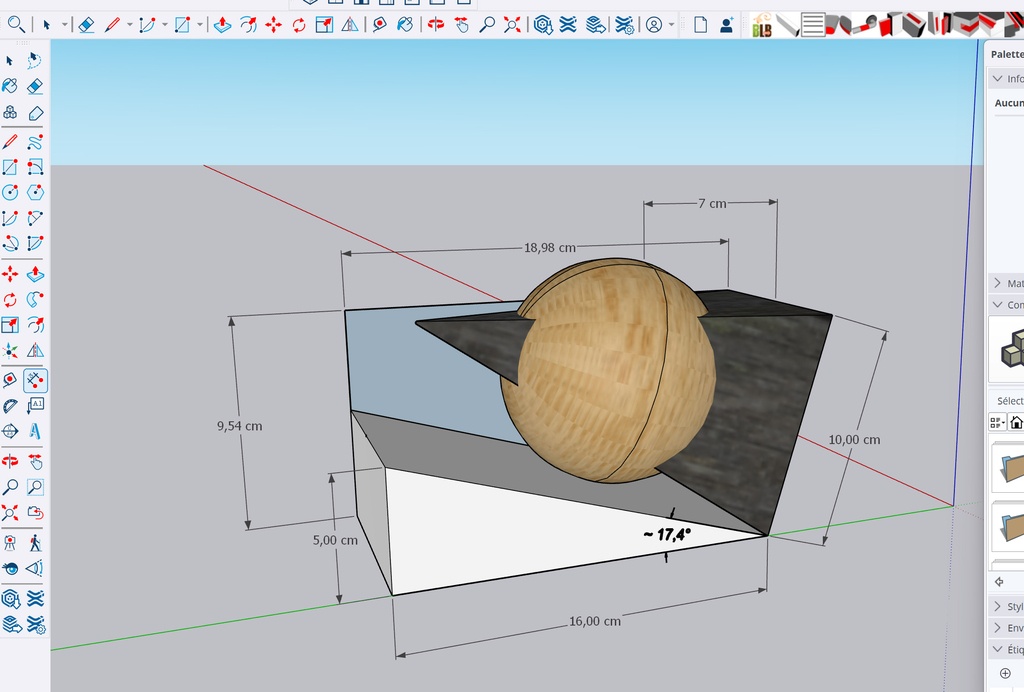Select the Circle drawing tool

click(x=10, y=192)
